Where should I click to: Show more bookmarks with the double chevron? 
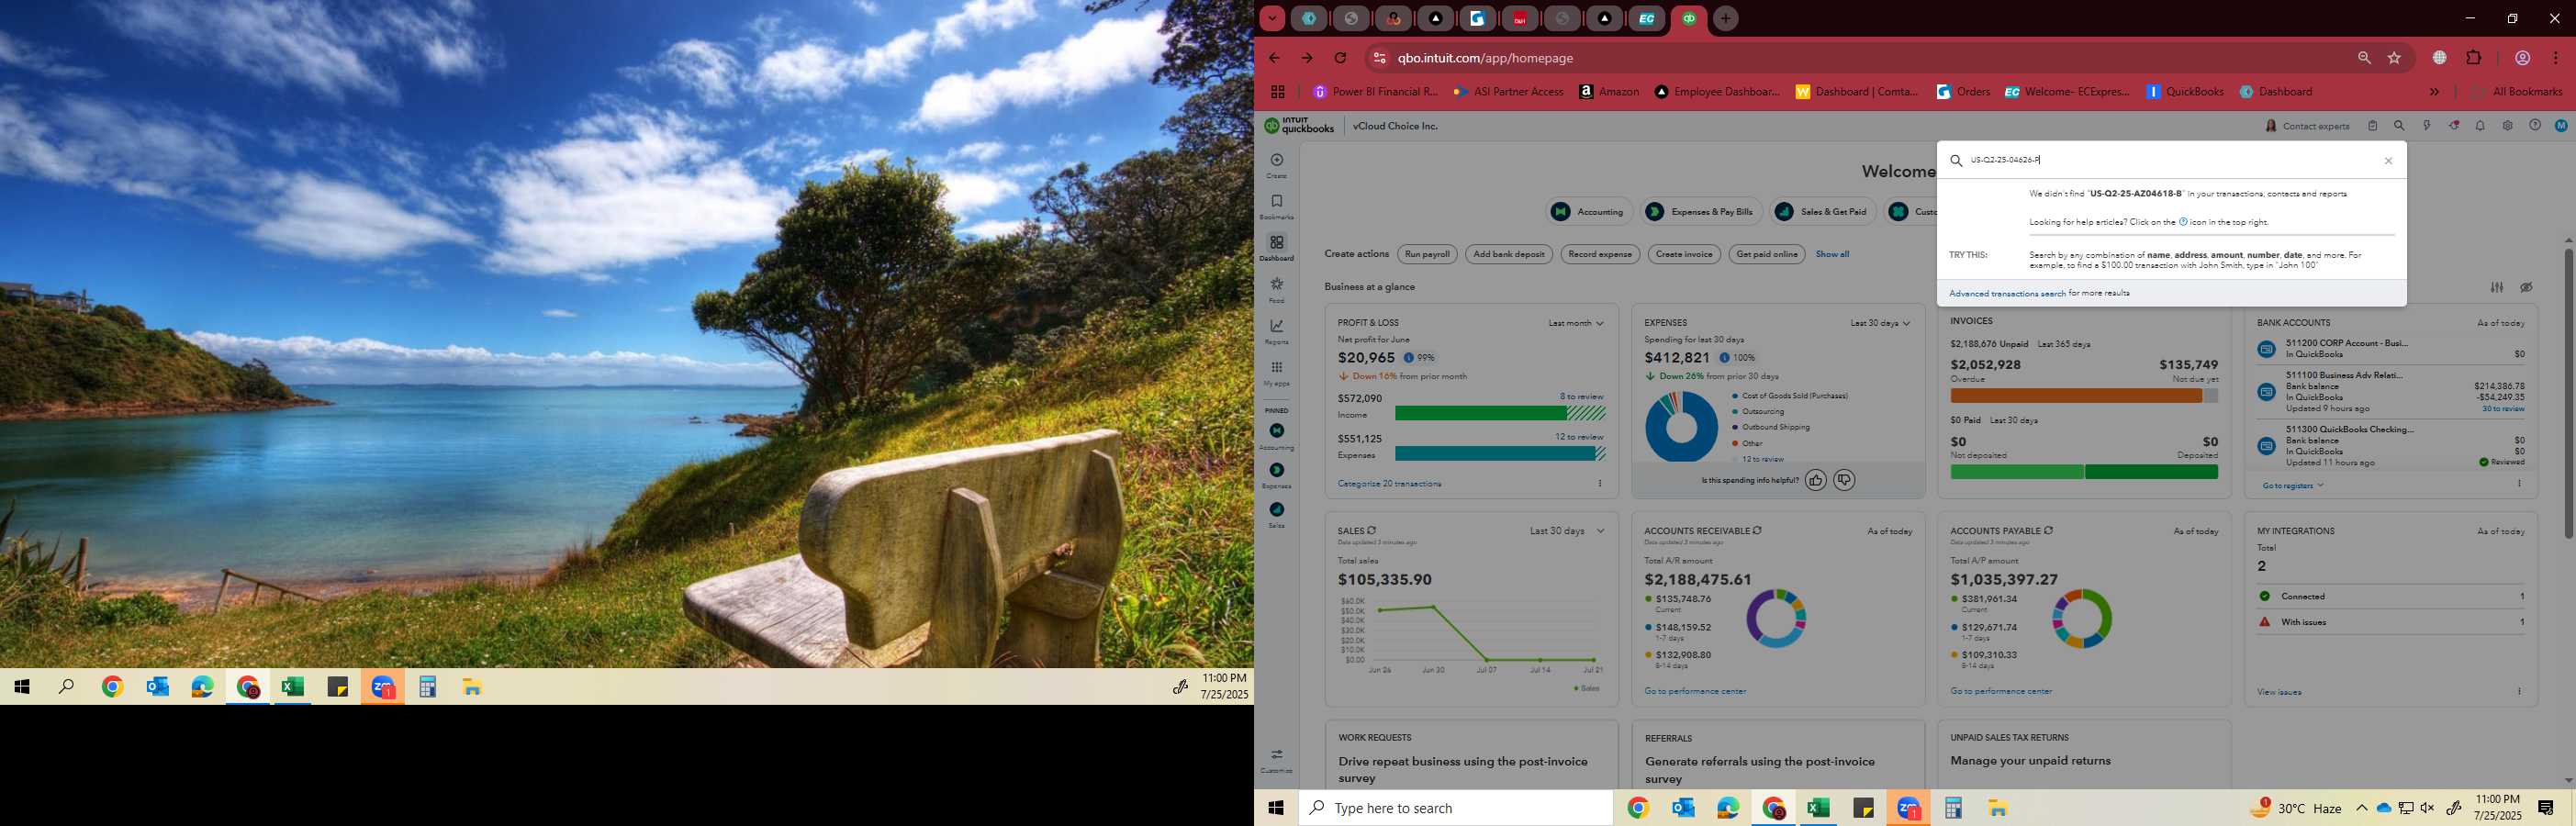[x=2434, y=92]
